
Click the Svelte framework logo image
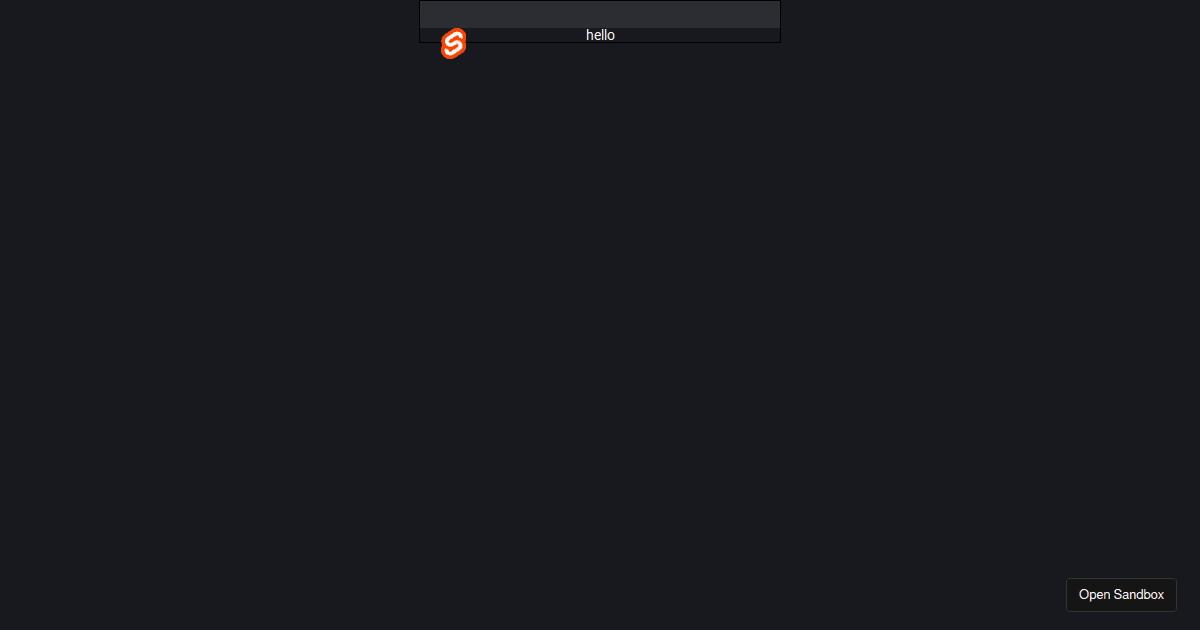click(454, 44)
